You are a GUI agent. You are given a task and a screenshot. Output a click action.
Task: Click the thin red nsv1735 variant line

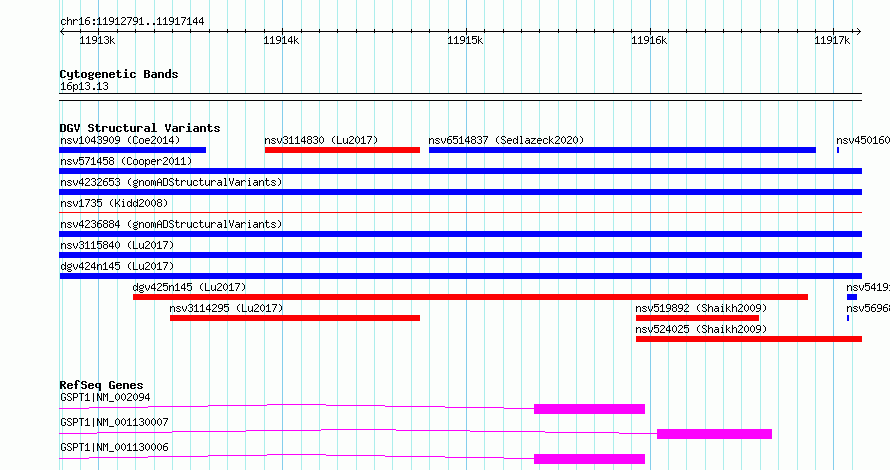click(x=461, y=213)
